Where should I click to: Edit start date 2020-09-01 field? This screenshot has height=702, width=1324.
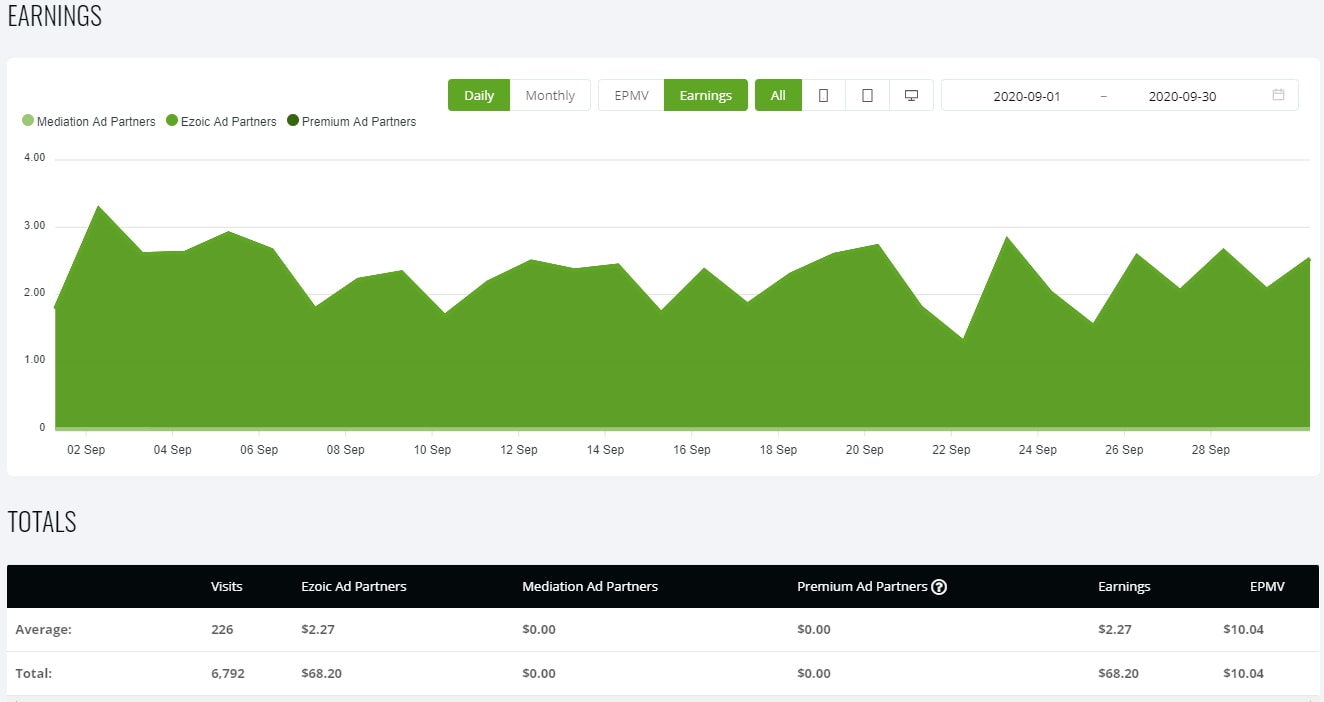(1027, 96)
